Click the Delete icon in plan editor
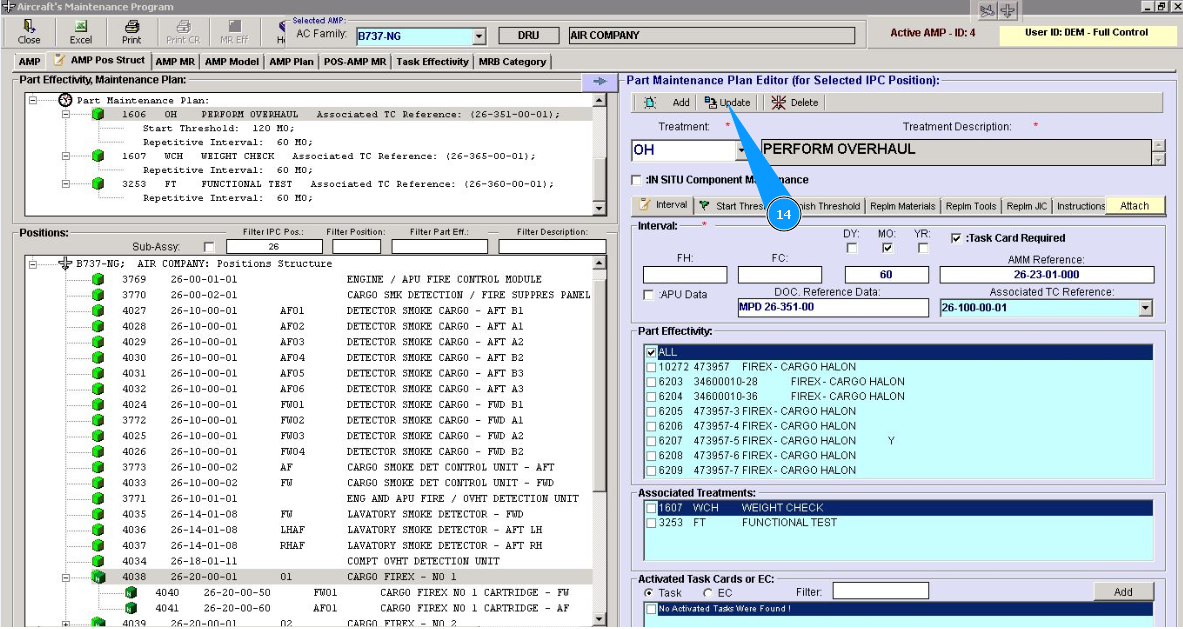This screenshot has width=1183, height=629. tap(778, 102)
